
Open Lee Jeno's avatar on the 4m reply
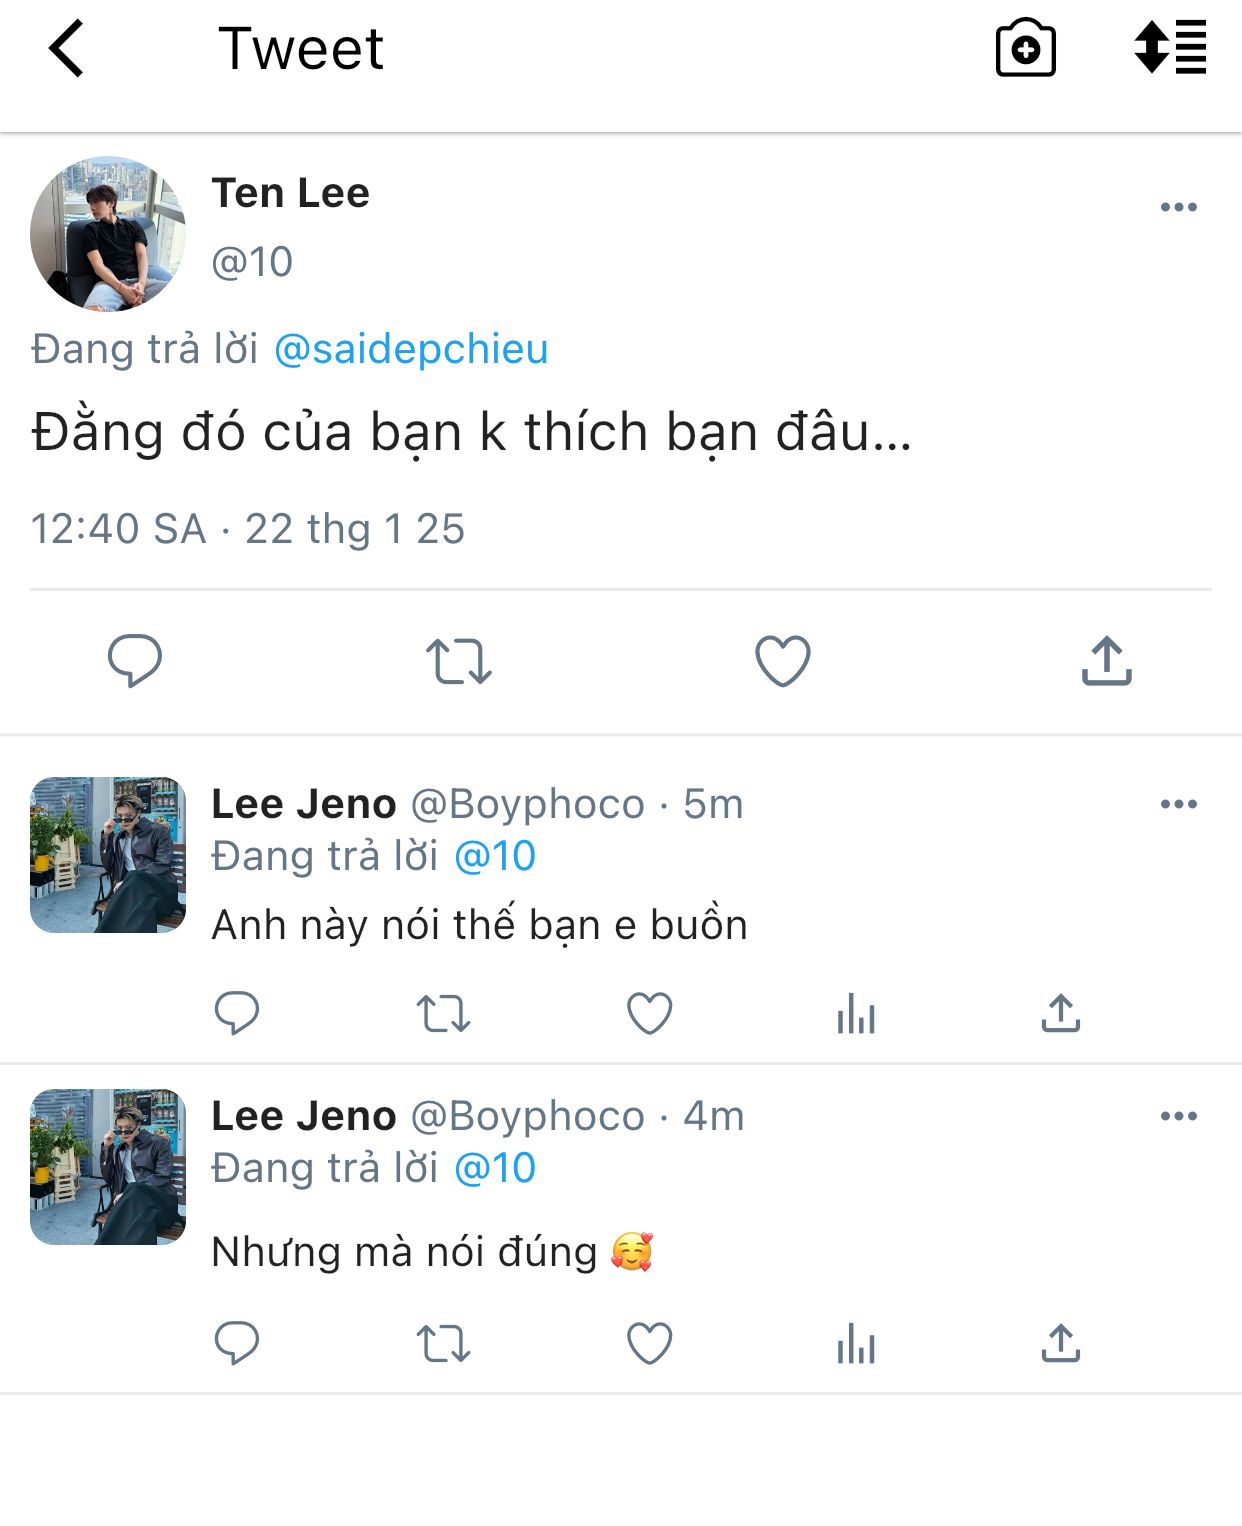click(108, 1167)
